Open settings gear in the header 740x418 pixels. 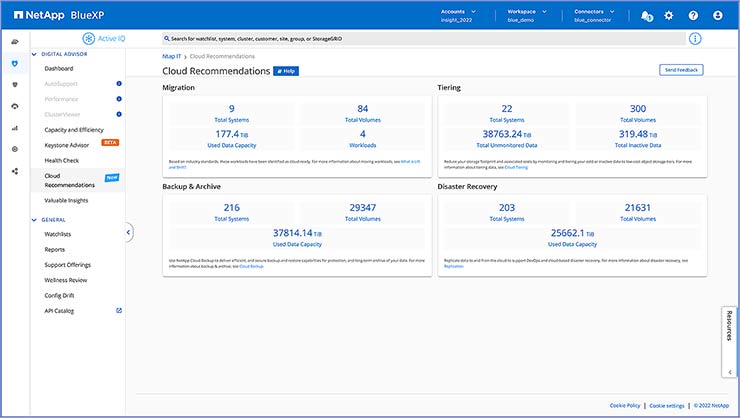669,16
